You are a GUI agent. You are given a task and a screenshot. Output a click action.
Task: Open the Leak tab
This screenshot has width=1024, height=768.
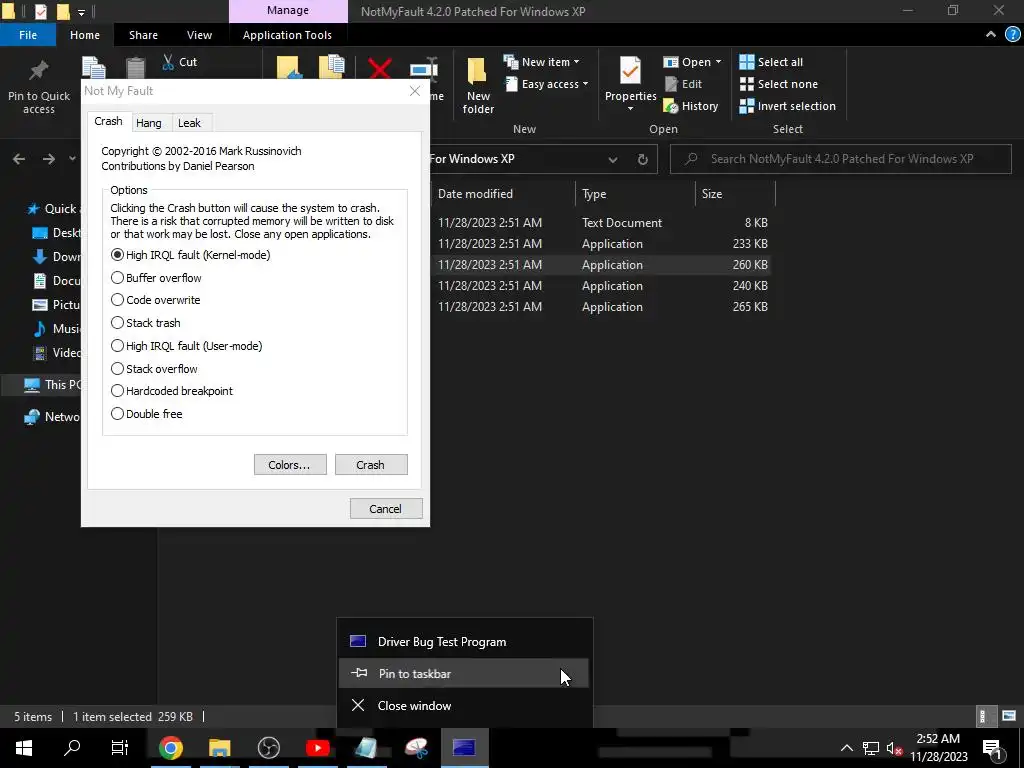click(189, 123)
